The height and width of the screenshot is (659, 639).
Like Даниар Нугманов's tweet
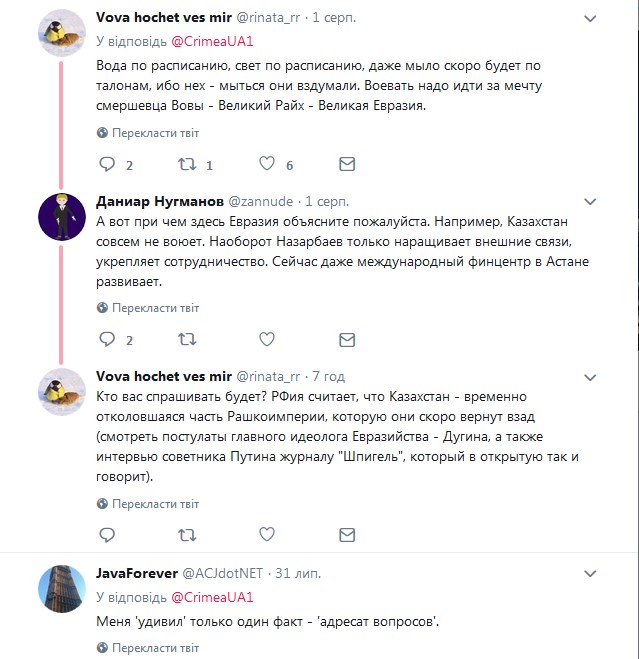tap(267, 340)
